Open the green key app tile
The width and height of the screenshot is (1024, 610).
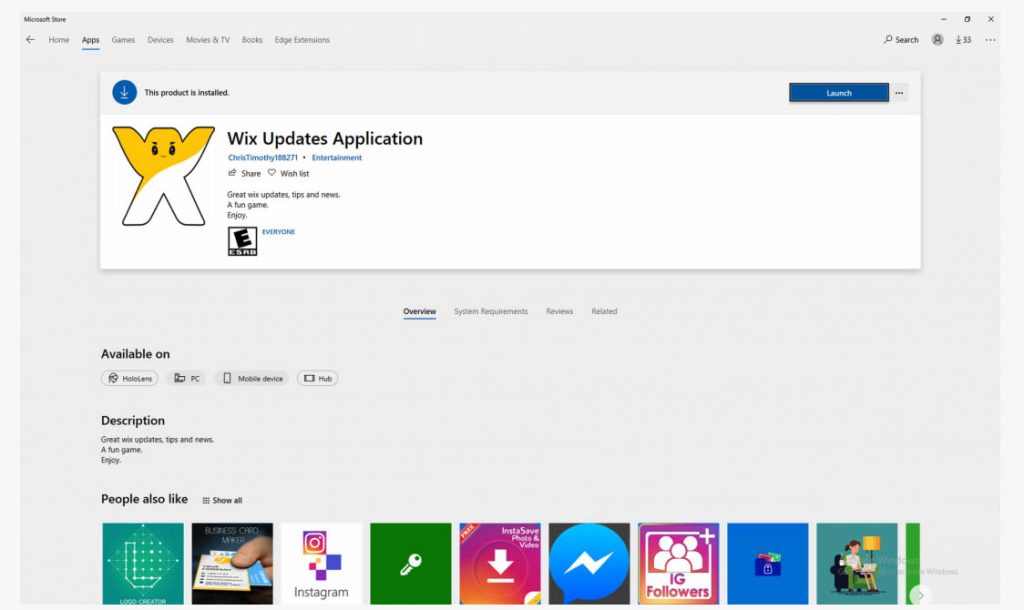411,563
